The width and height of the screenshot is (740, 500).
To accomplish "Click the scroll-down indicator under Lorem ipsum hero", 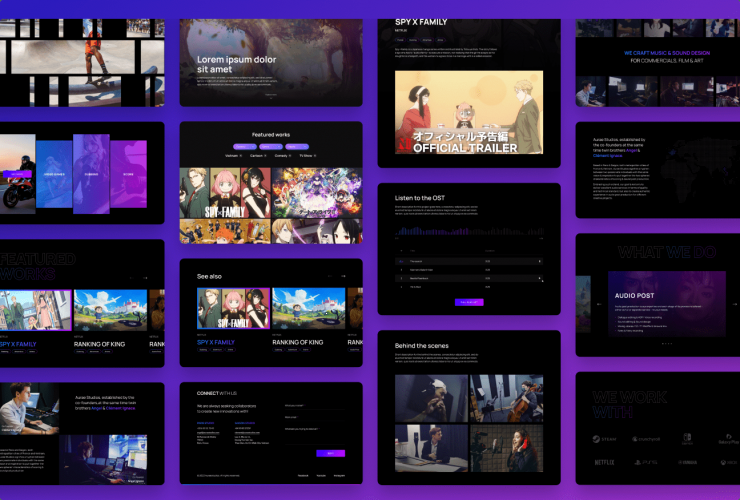I will 271,96.
